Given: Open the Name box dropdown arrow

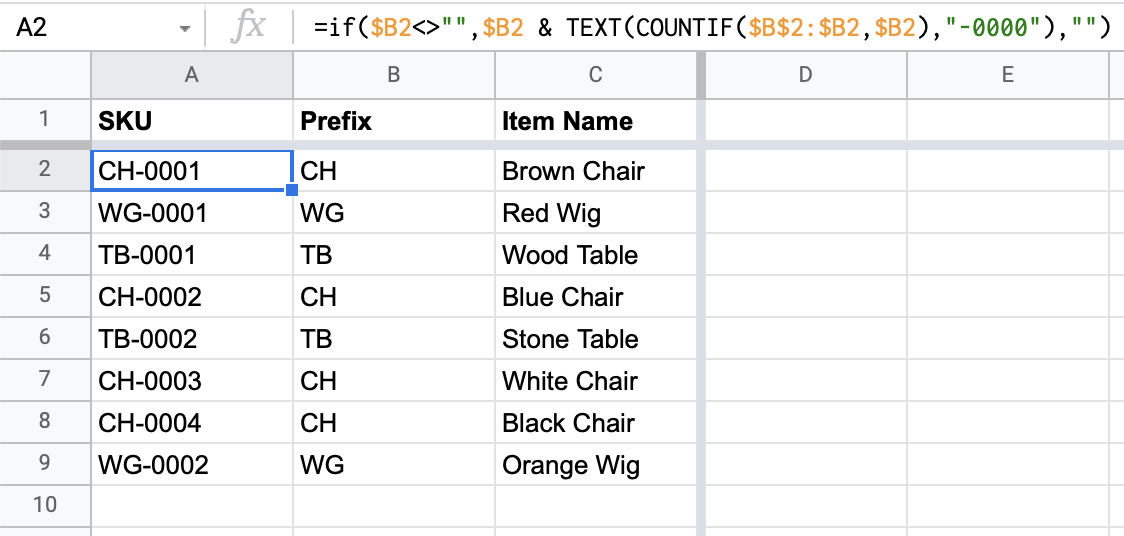Looking at the screenshot, I should (x=185, y=29).
